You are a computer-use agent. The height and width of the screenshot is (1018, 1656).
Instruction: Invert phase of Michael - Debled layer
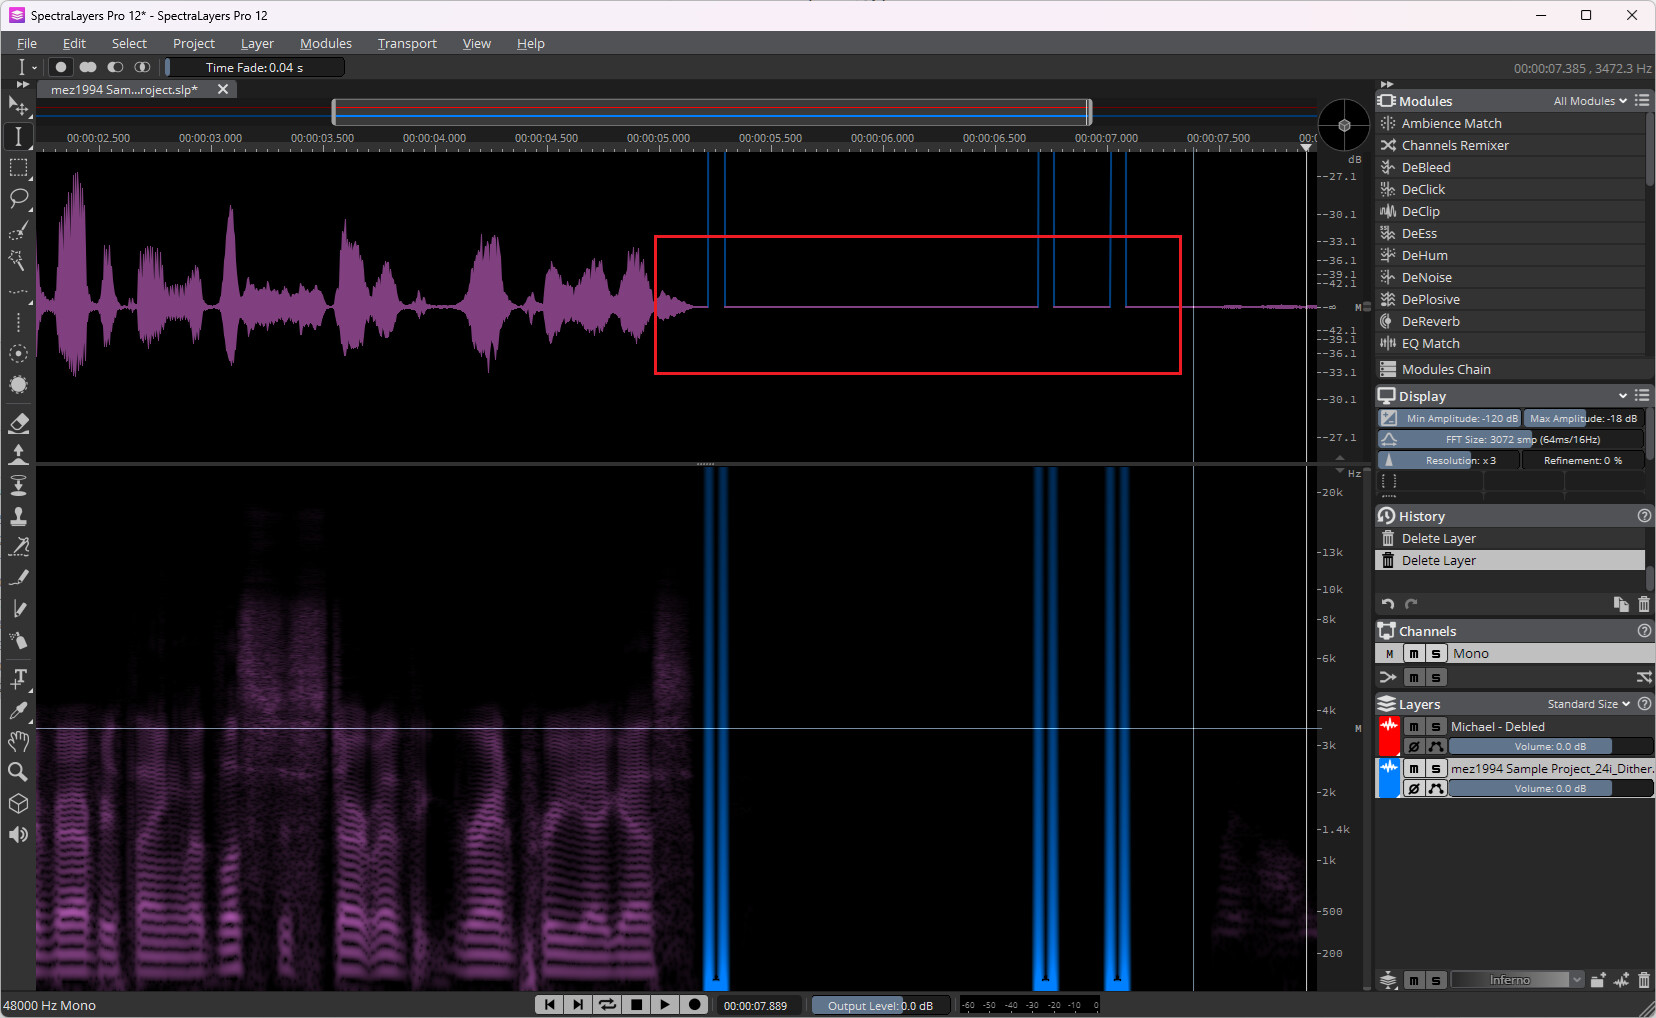[1414, 747]
